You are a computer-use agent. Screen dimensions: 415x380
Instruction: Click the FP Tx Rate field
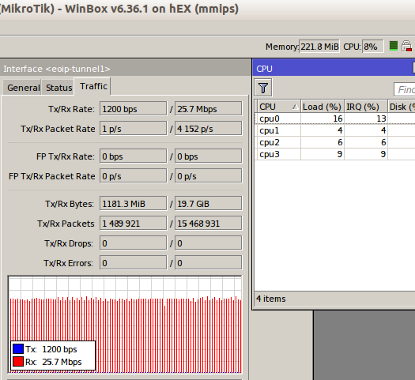133,156
